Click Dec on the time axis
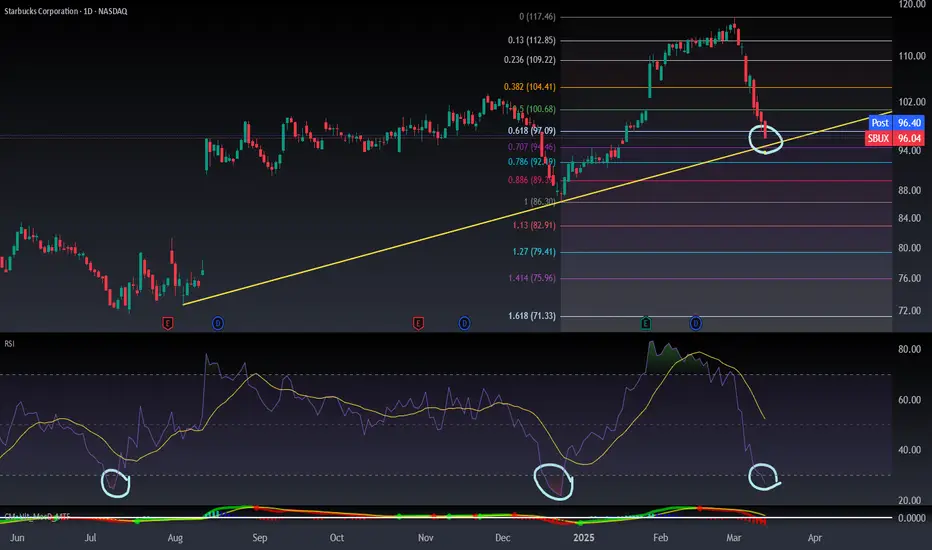Viewport: 932px width, 550px height. [x=502, y=538]
